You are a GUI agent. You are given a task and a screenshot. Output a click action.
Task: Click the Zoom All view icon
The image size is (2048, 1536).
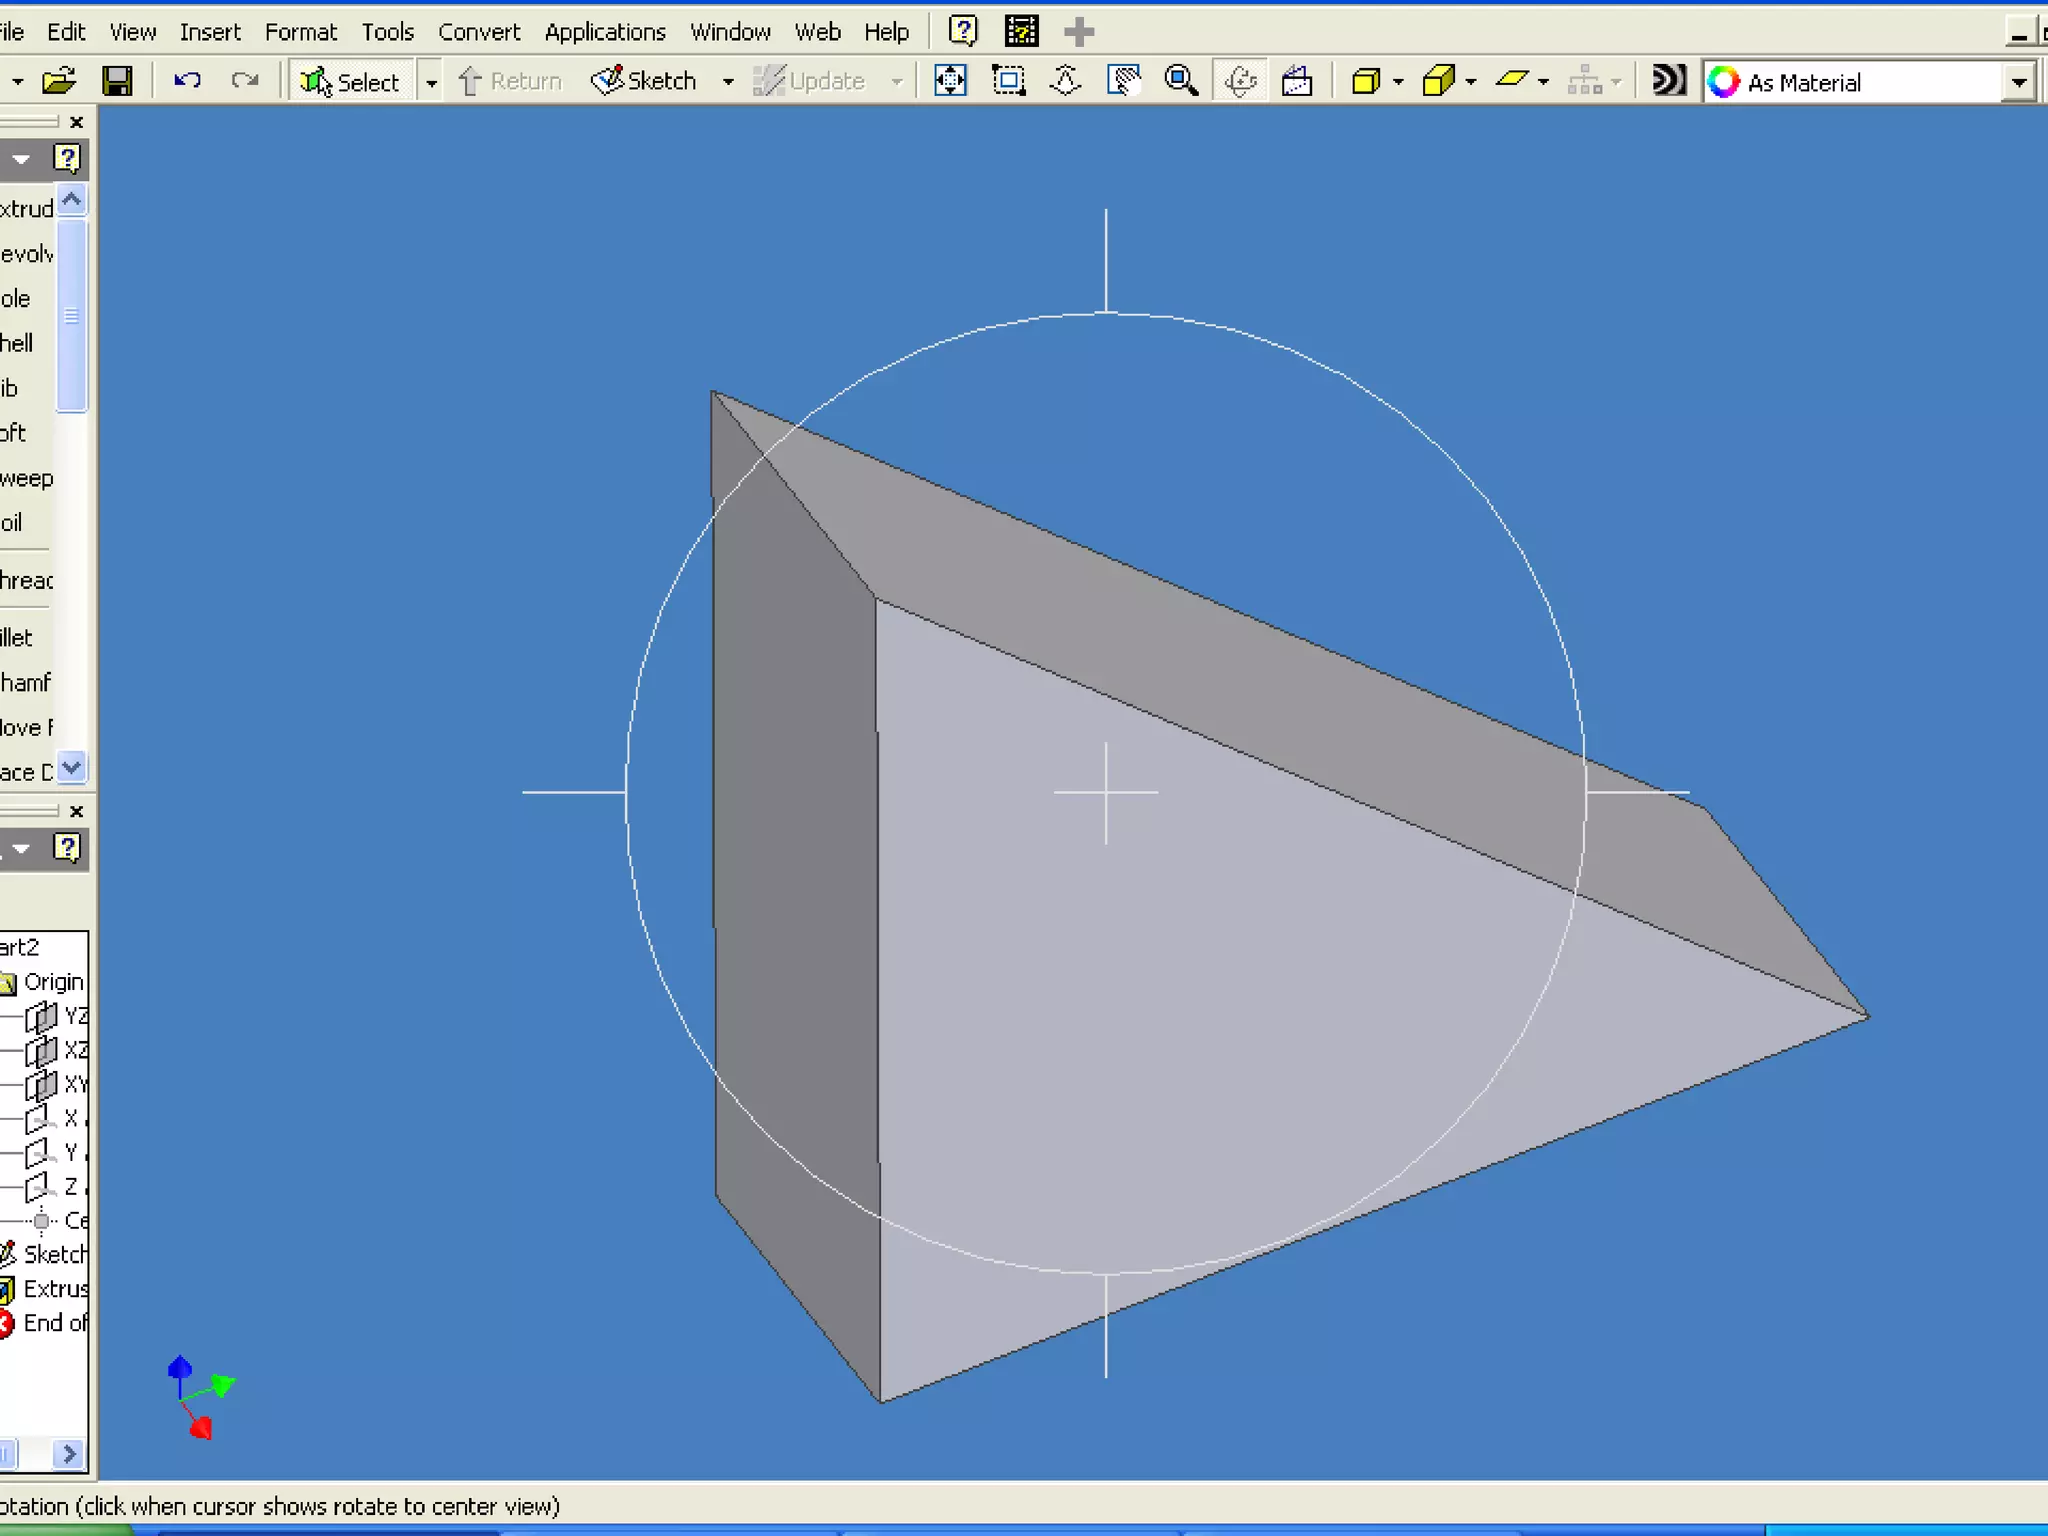point(950,81)
